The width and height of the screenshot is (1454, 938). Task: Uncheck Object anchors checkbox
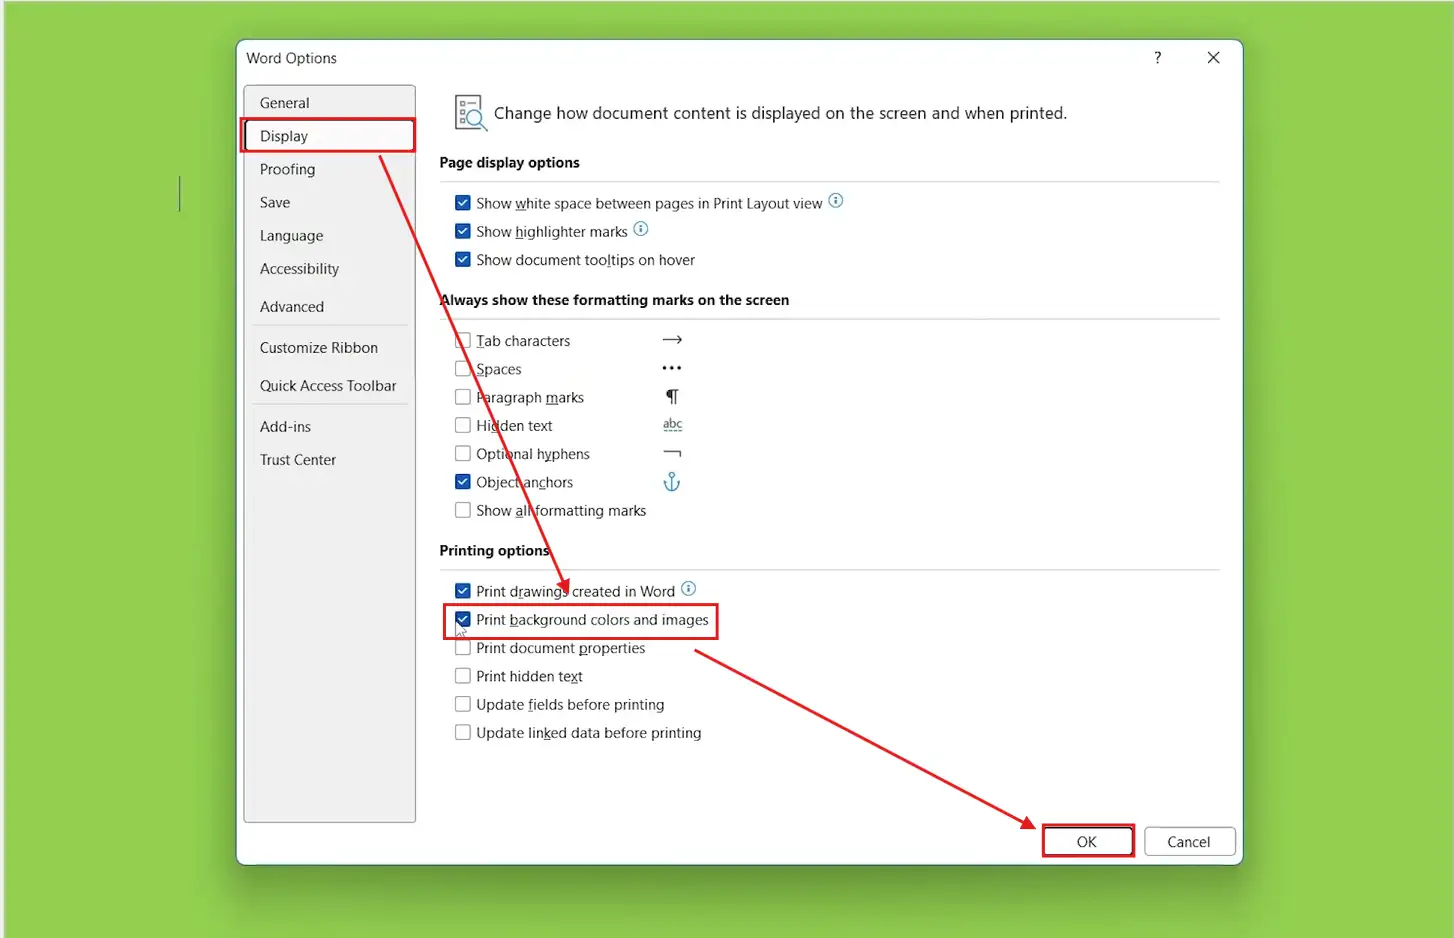tap(463, 481)
